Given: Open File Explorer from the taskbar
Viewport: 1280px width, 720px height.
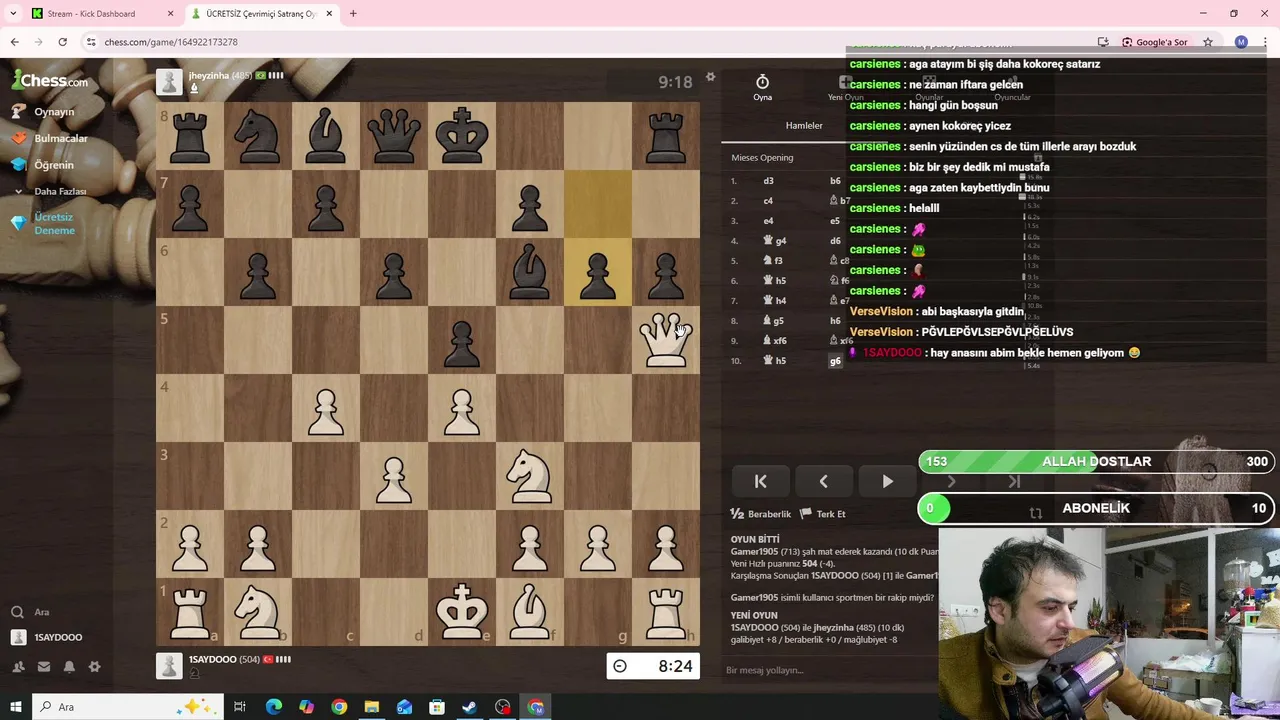Looking at the screenshot, I should click(x=372, y=707).
